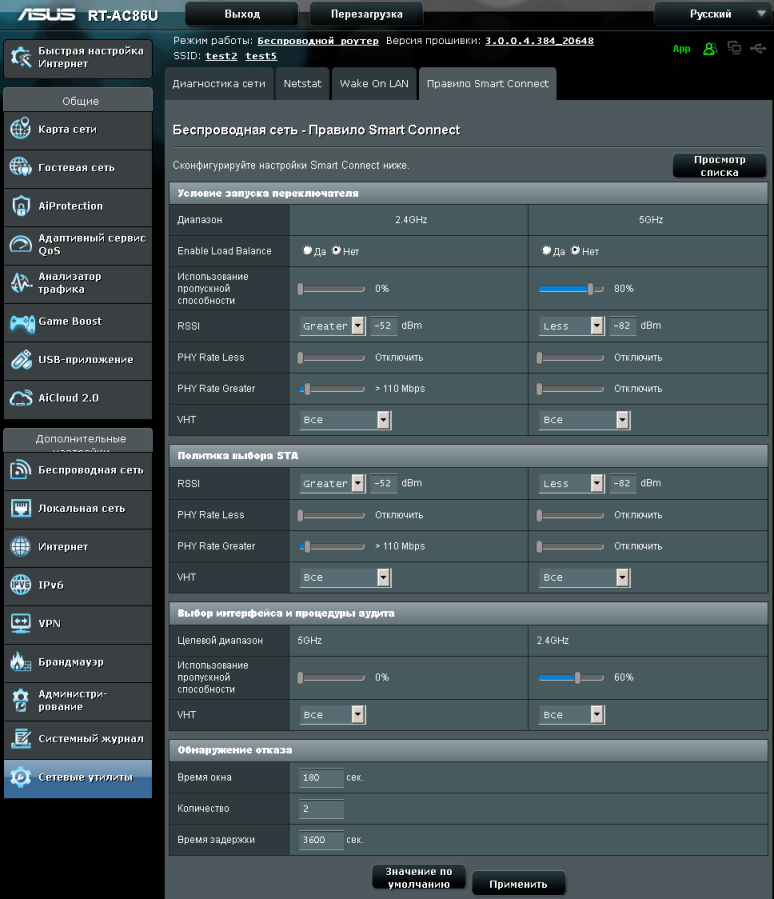This screenshot has height=899, width=774.
Task: Click the Firewall flame icon
Action: click(x=21, y=662)
